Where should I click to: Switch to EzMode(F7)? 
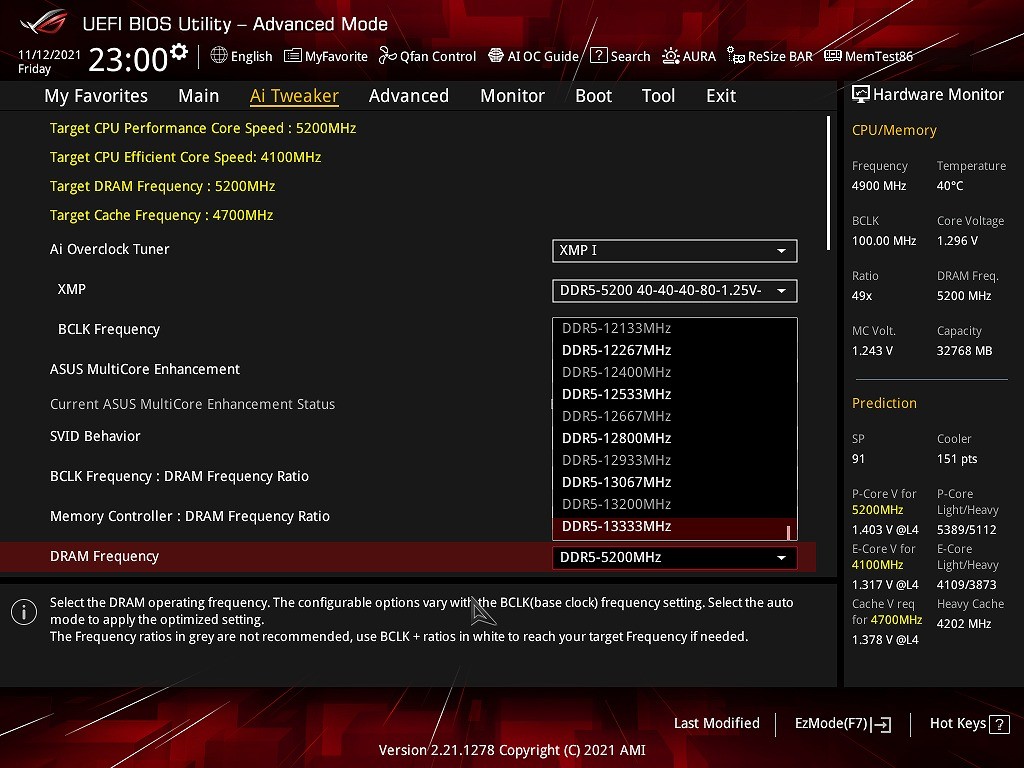point(842,724)
